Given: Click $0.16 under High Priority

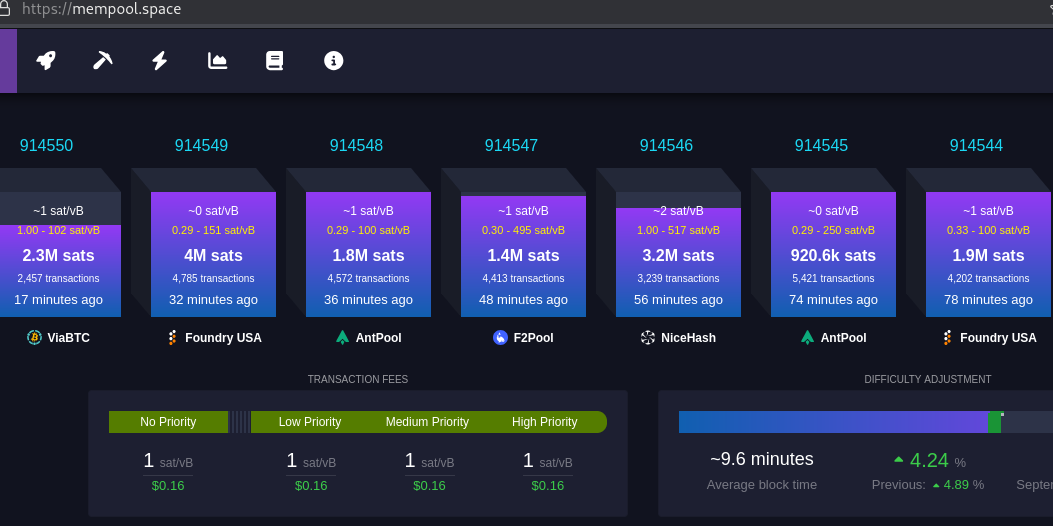Looking at the screenshot, I should pos(547,486).
